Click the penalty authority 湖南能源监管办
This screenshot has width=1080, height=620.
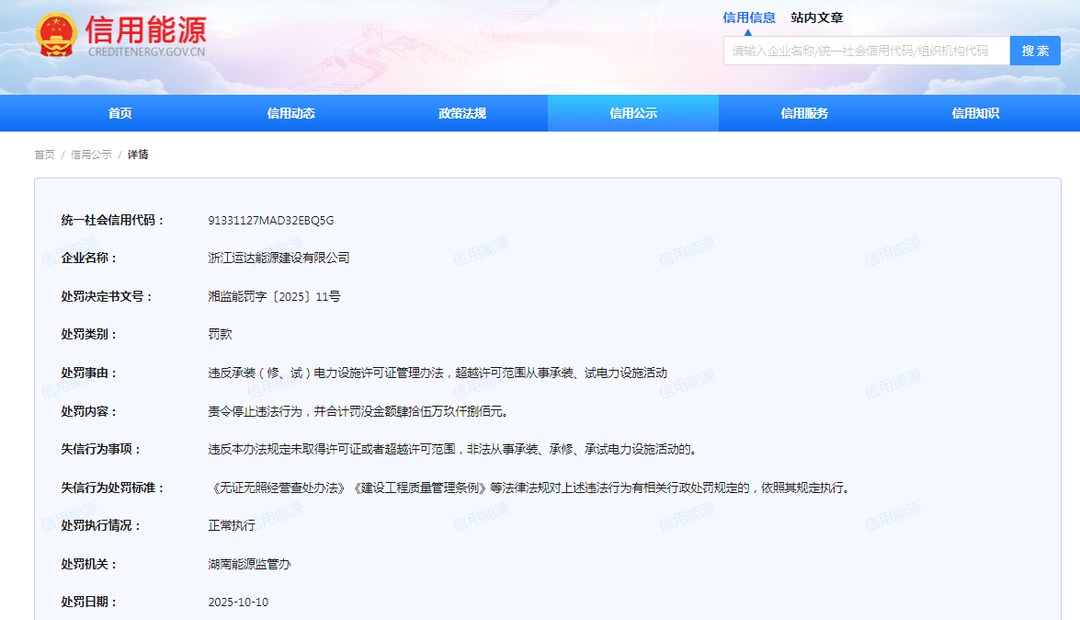click(x=249, y=564)
